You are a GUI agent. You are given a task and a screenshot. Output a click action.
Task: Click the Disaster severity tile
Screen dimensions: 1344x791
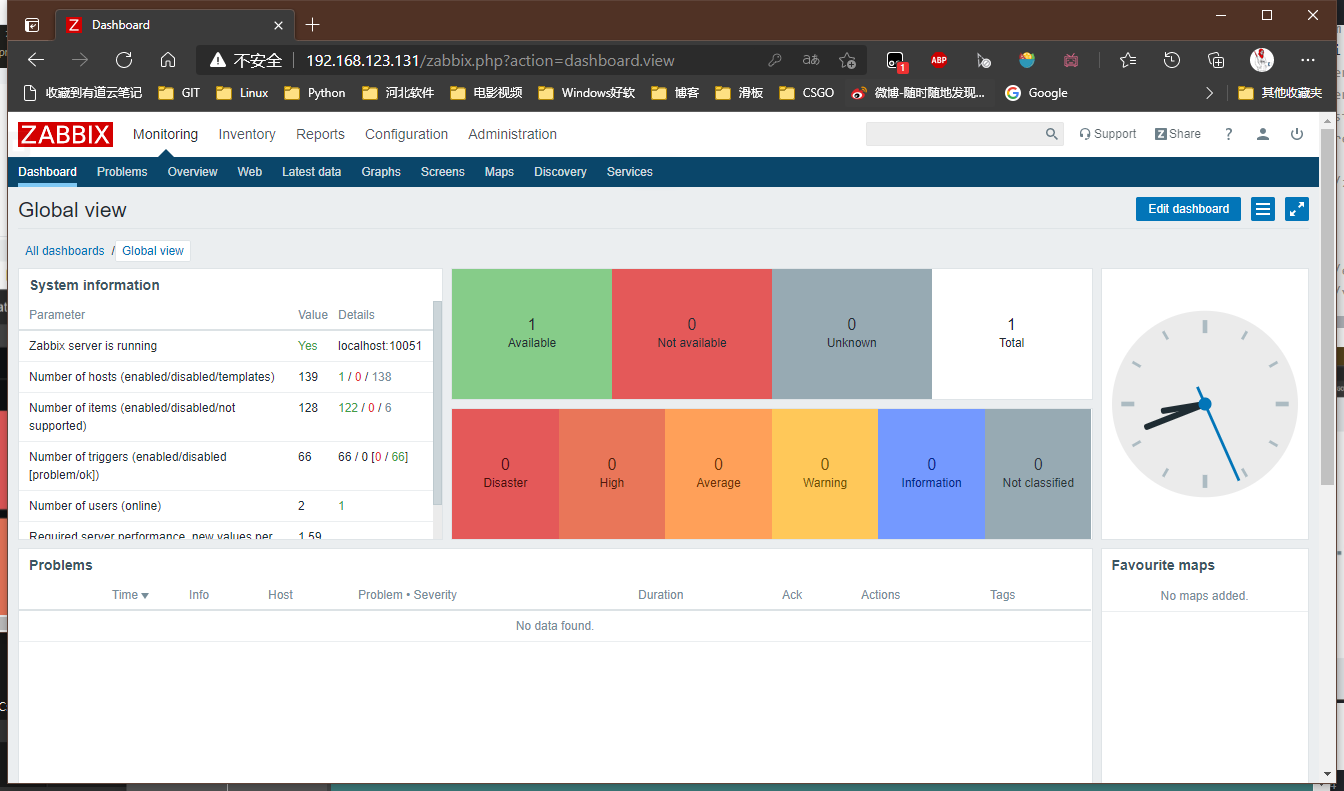505,474
